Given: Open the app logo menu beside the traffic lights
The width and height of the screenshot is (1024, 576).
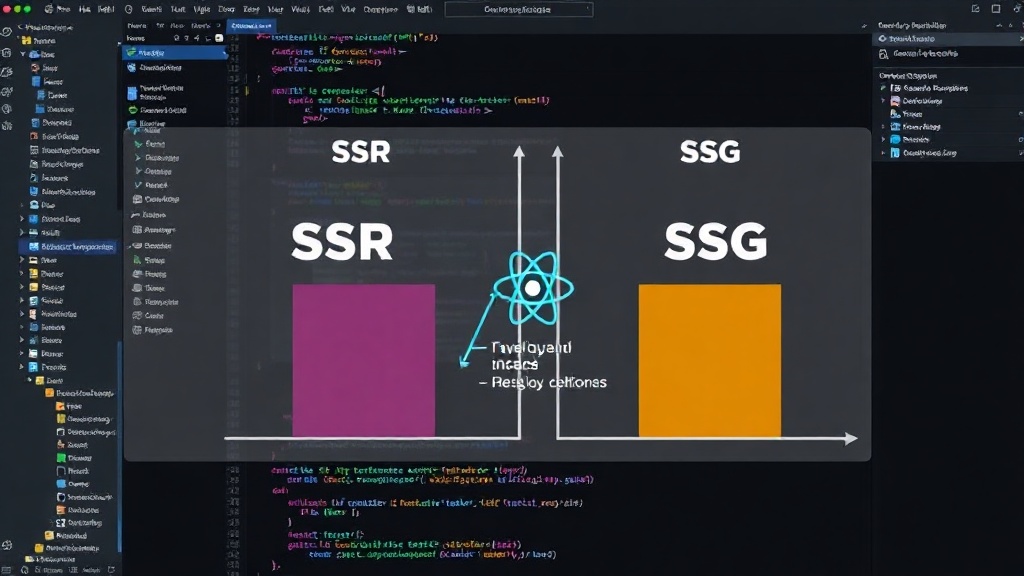Looking at the screenshot, I should click(x=50, y=9).
